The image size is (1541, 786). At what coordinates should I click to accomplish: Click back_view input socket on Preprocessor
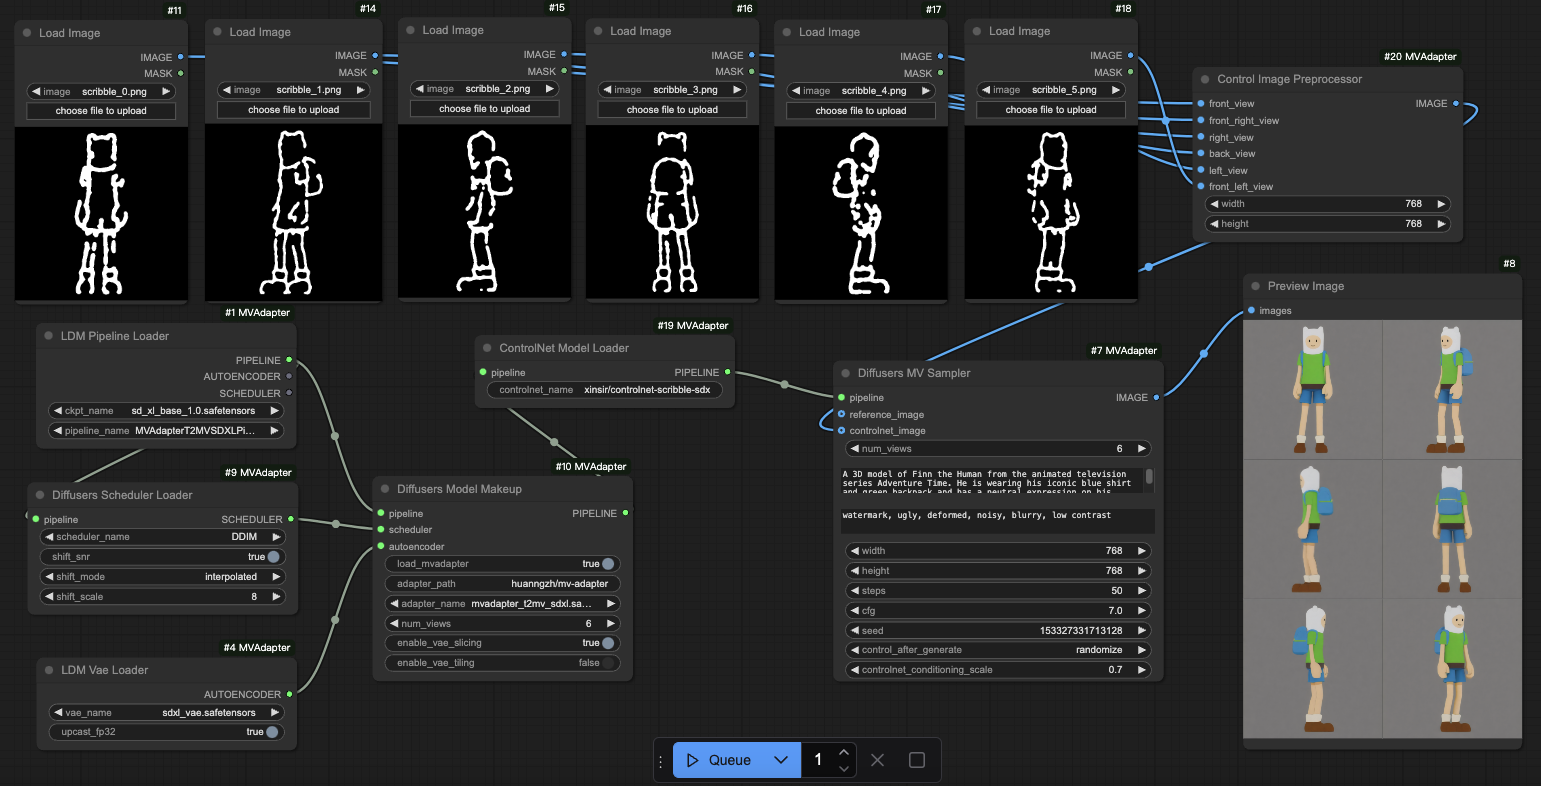pos(1200,154)
